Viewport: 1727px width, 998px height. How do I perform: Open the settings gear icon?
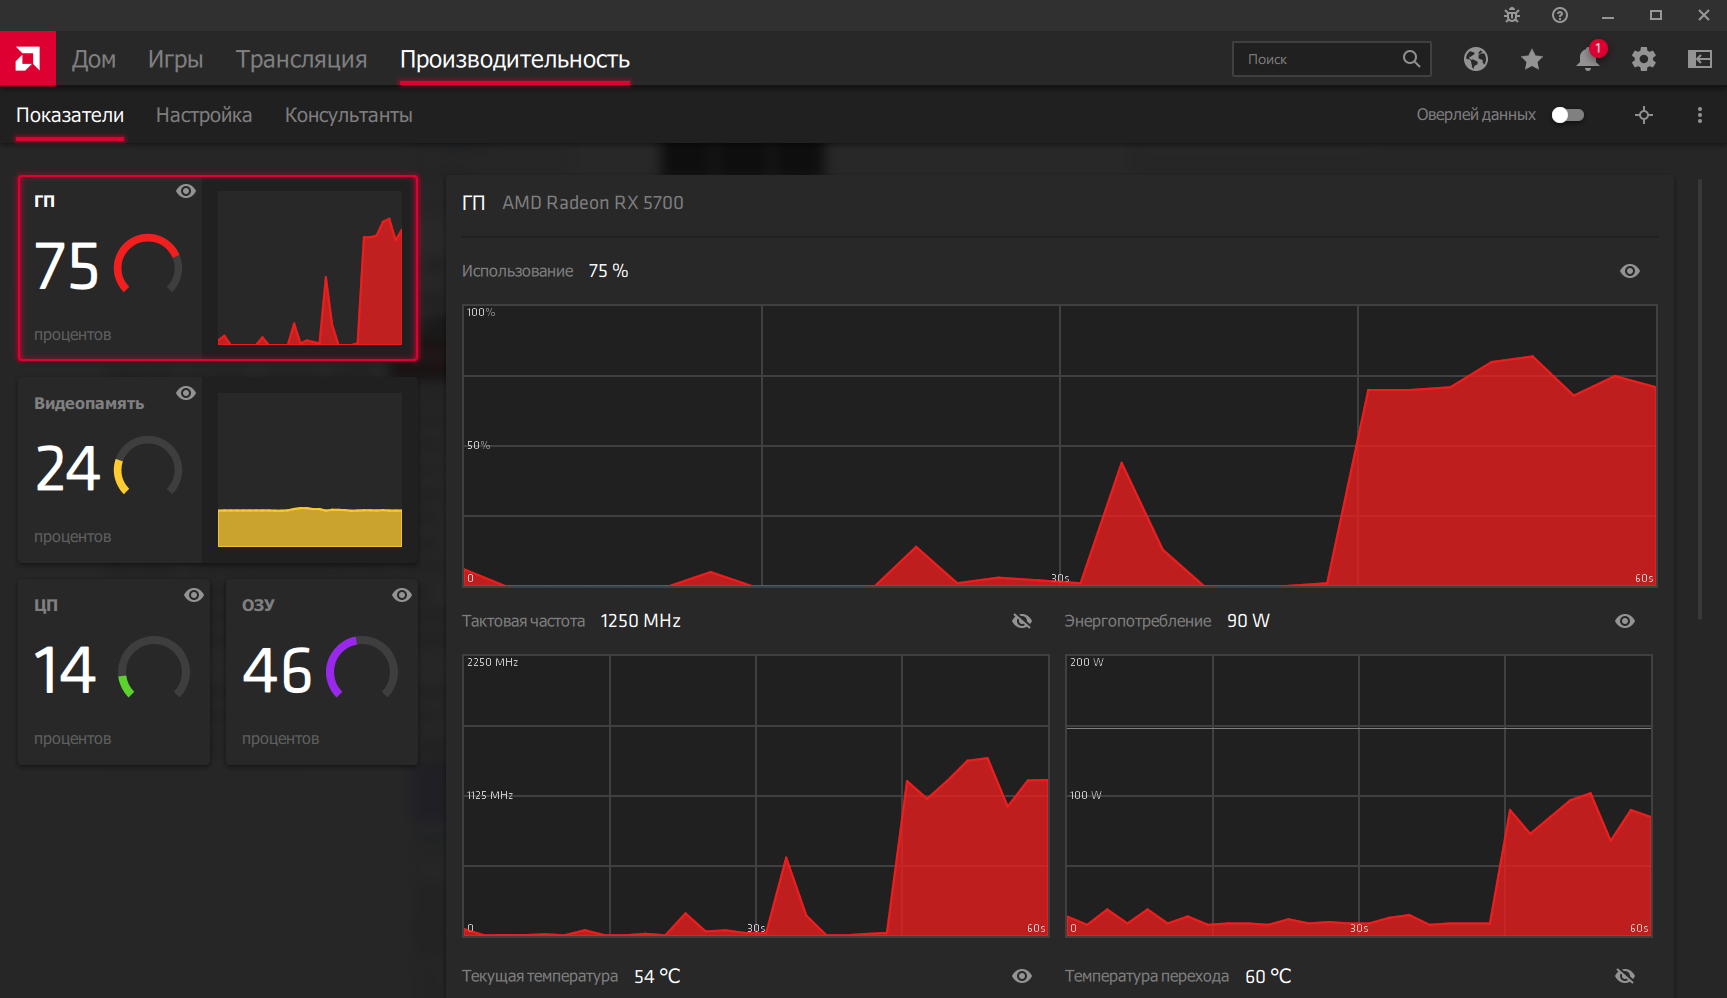tap(1644, 59)
